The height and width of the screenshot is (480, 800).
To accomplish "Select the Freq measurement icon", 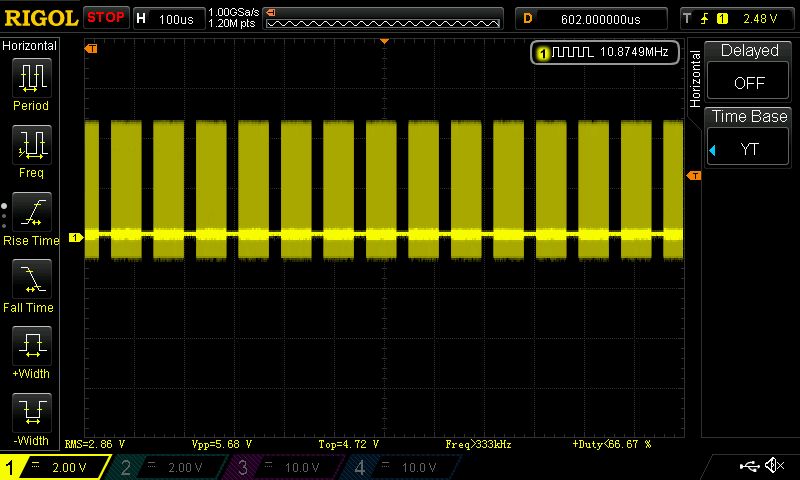I will [x=32, y=145].
